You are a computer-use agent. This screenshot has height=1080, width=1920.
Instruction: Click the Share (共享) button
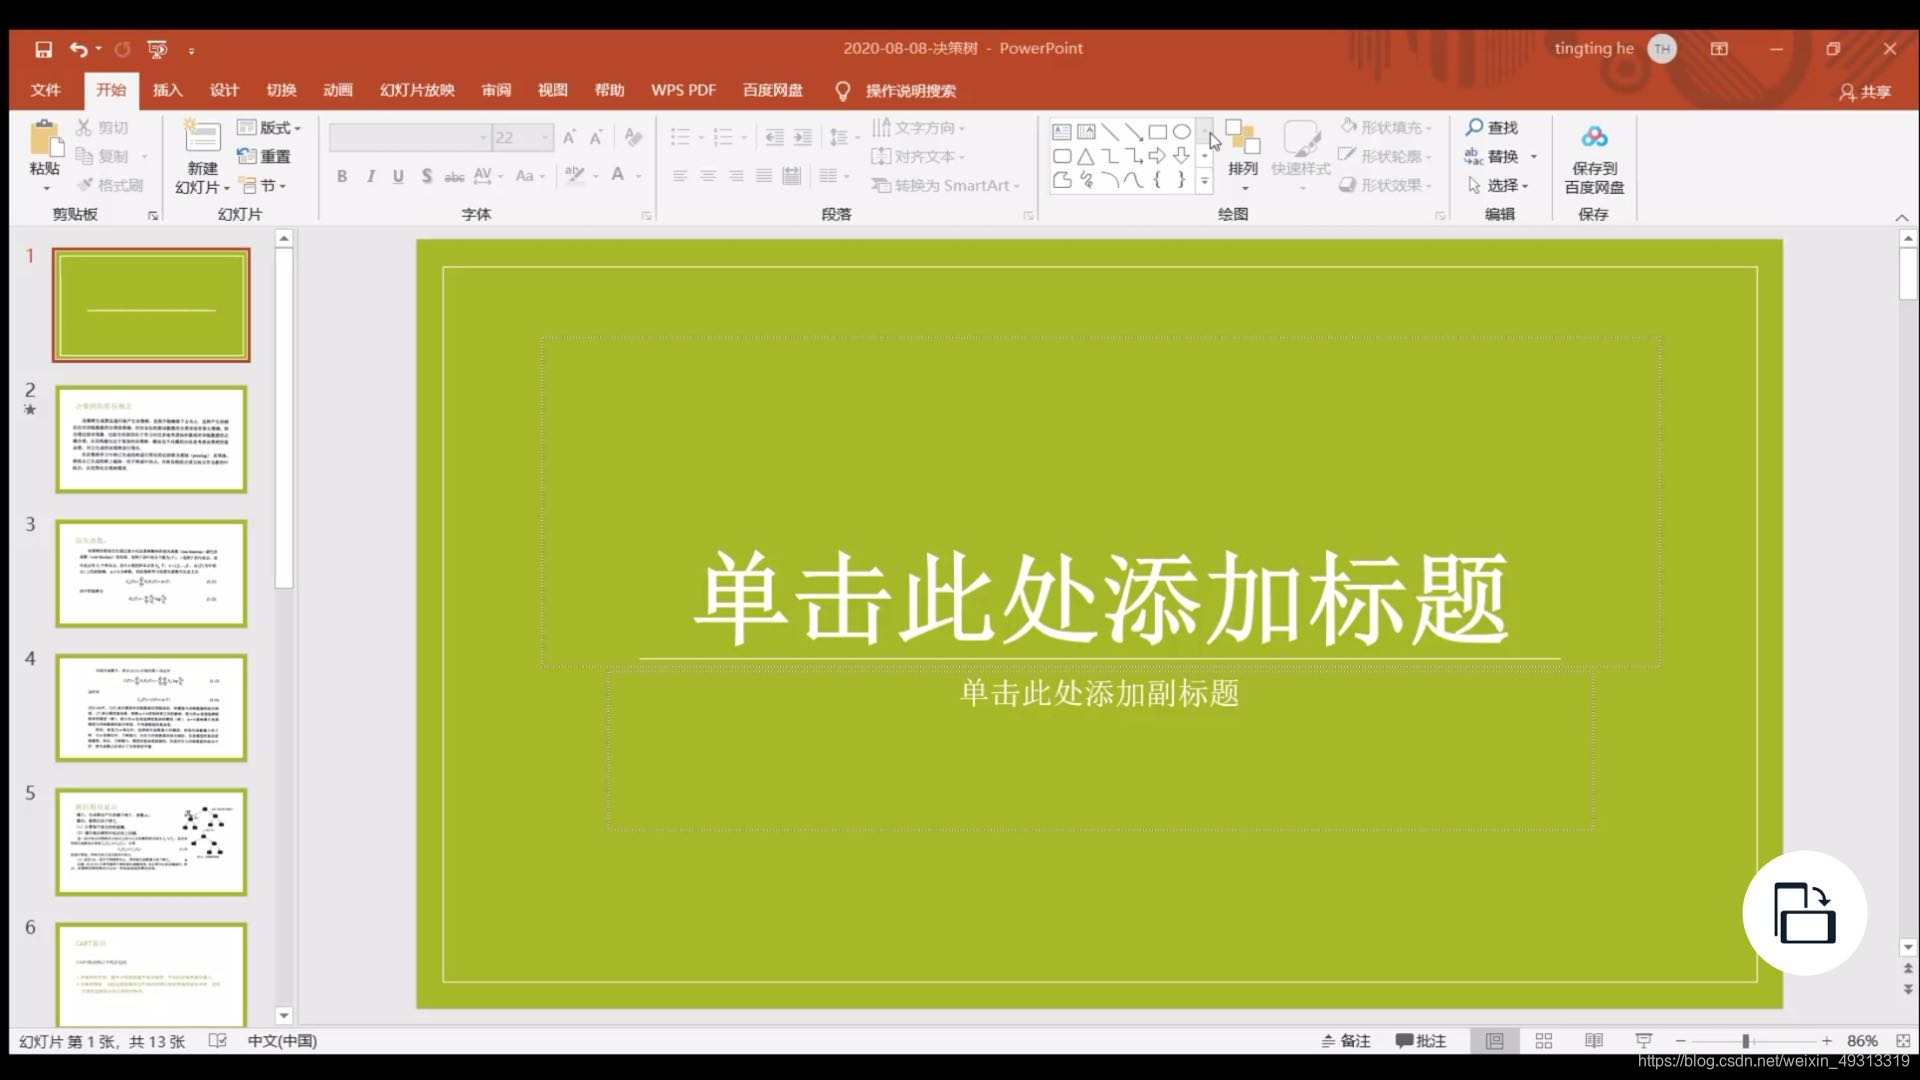1865,91
